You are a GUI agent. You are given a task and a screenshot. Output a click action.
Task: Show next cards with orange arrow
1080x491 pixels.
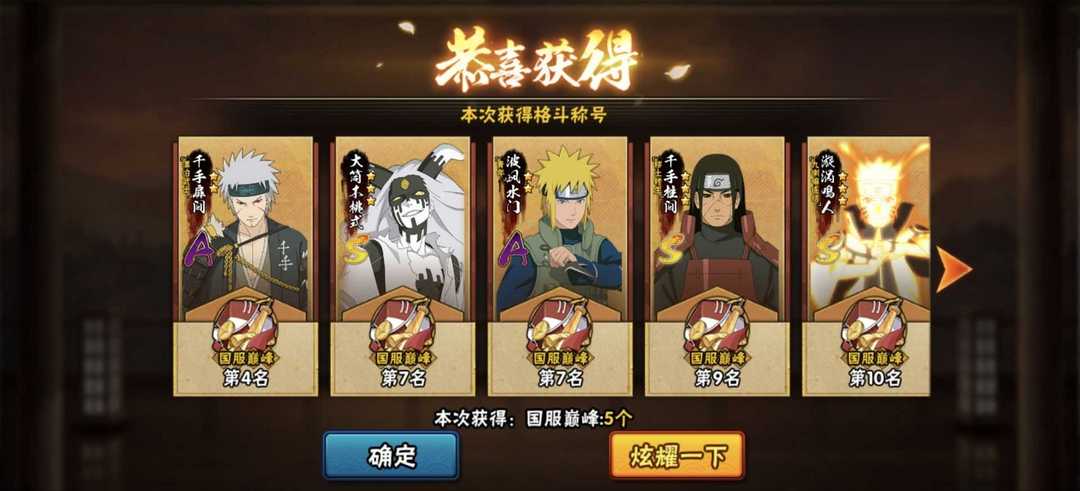(x=954, y=269)
